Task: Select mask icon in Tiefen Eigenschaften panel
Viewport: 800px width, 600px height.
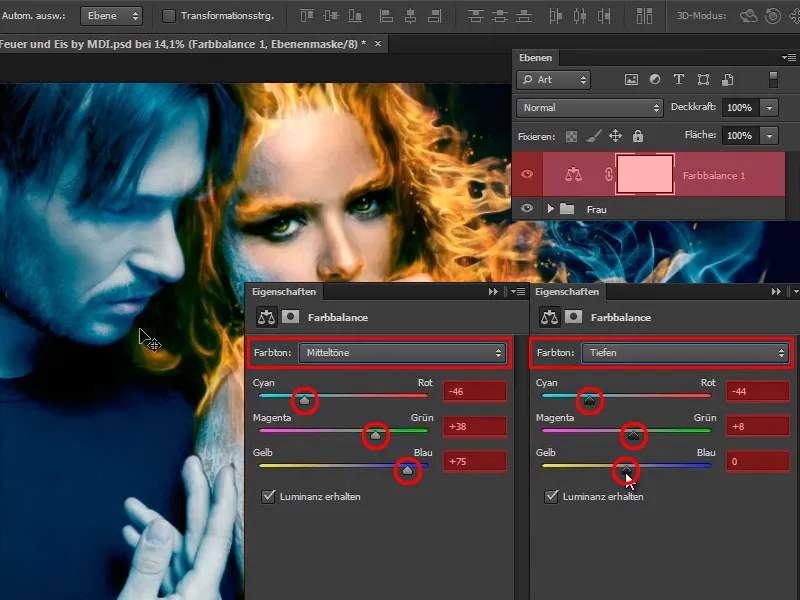Action: click(x=573, y=317)
